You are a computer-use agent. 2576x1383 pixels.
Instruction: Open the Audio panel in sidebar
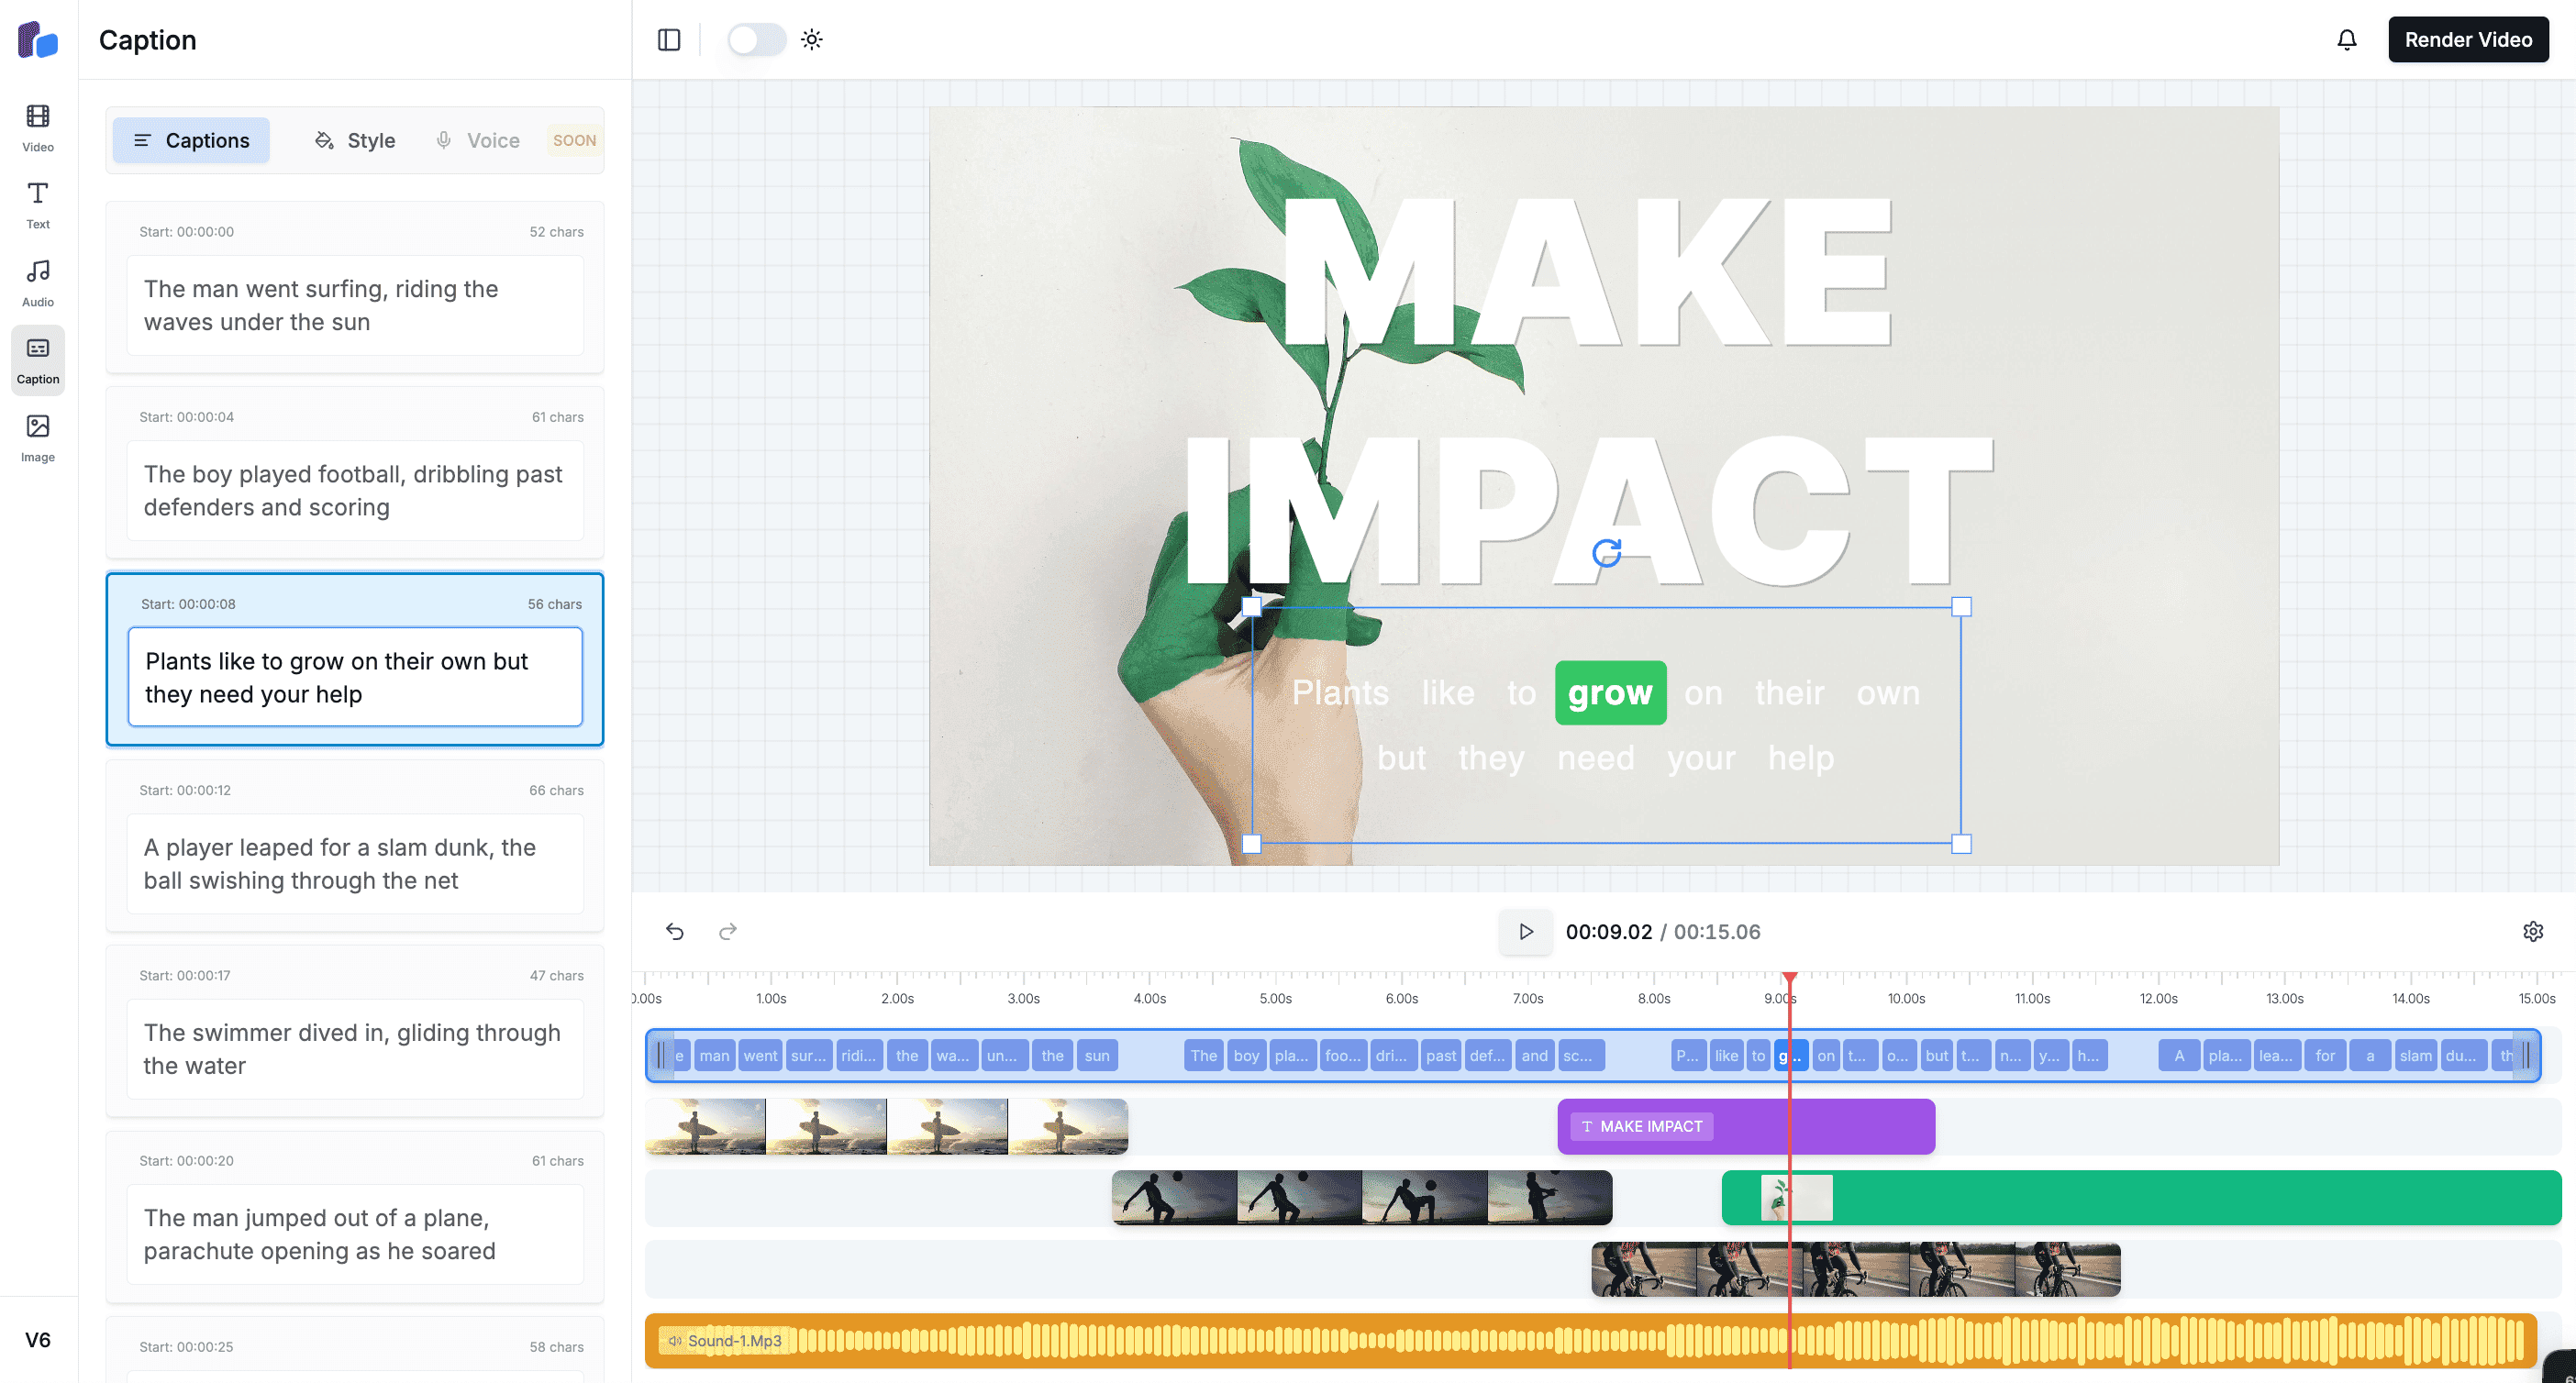[38, 283]
